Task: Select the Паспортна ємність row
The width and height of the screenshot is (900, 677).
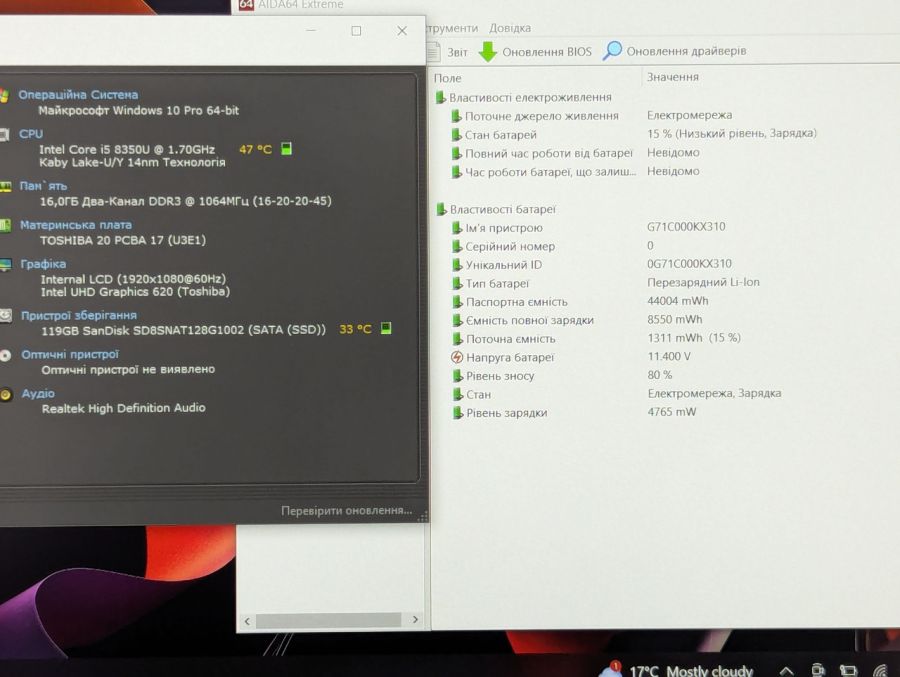Action: (510, 301)
